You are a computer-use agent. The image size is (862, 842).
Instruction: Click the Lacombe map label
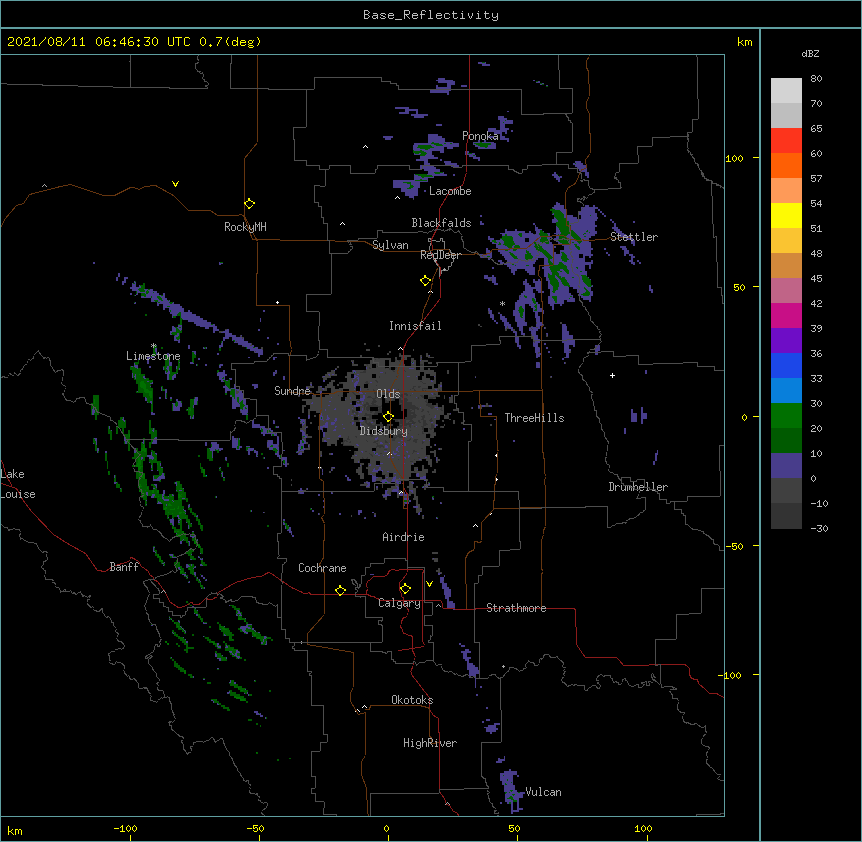450,191
